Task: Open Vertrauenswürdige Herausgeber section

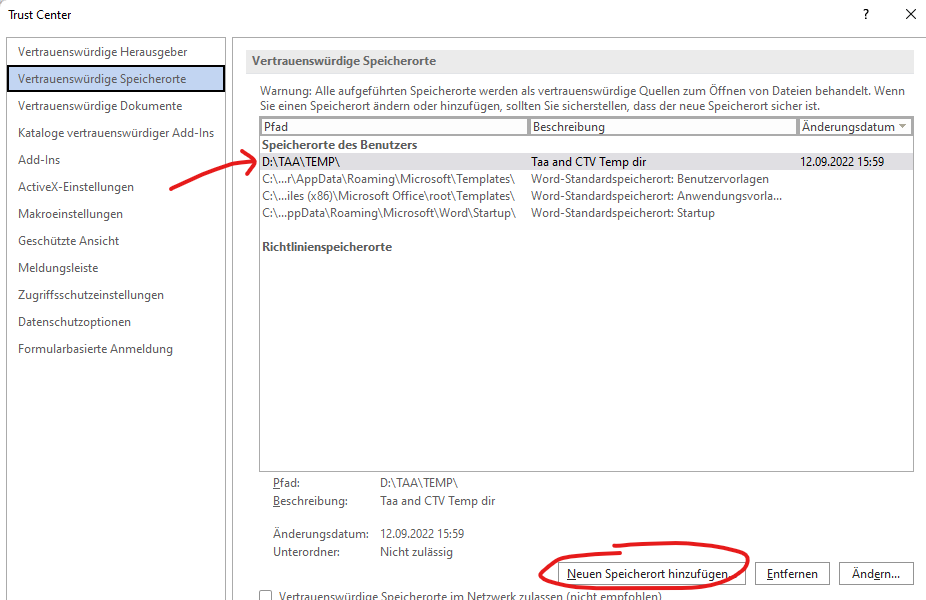Action: tap(102, 51)
